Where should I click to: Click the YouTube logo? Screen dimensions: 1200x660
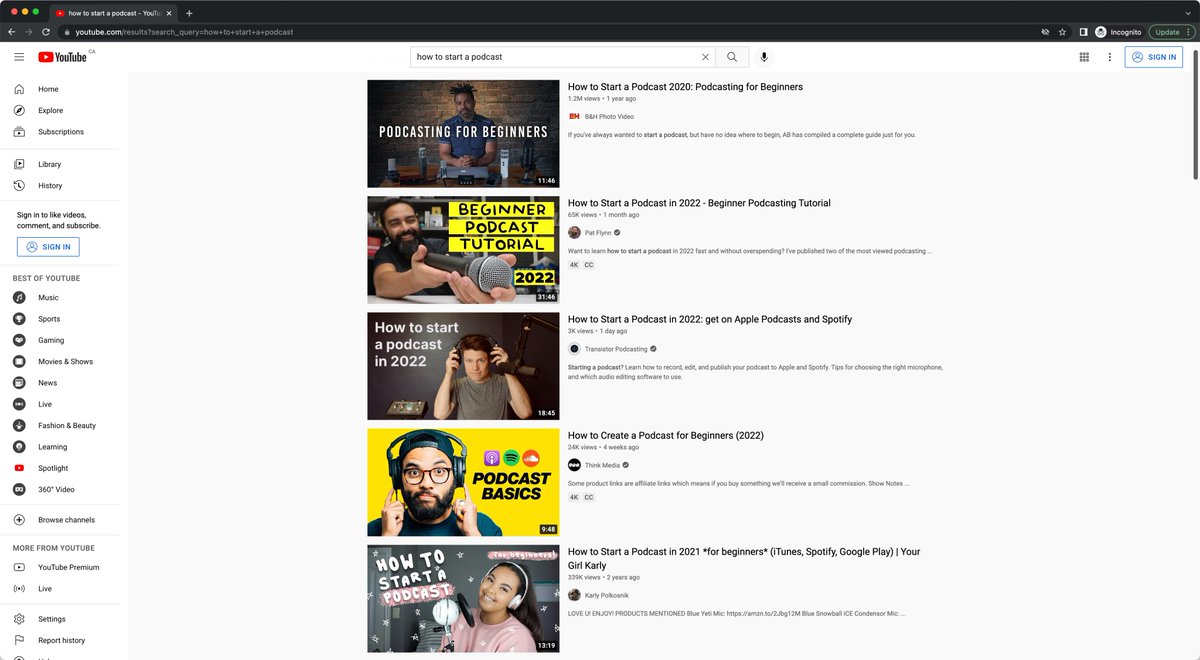63,57
